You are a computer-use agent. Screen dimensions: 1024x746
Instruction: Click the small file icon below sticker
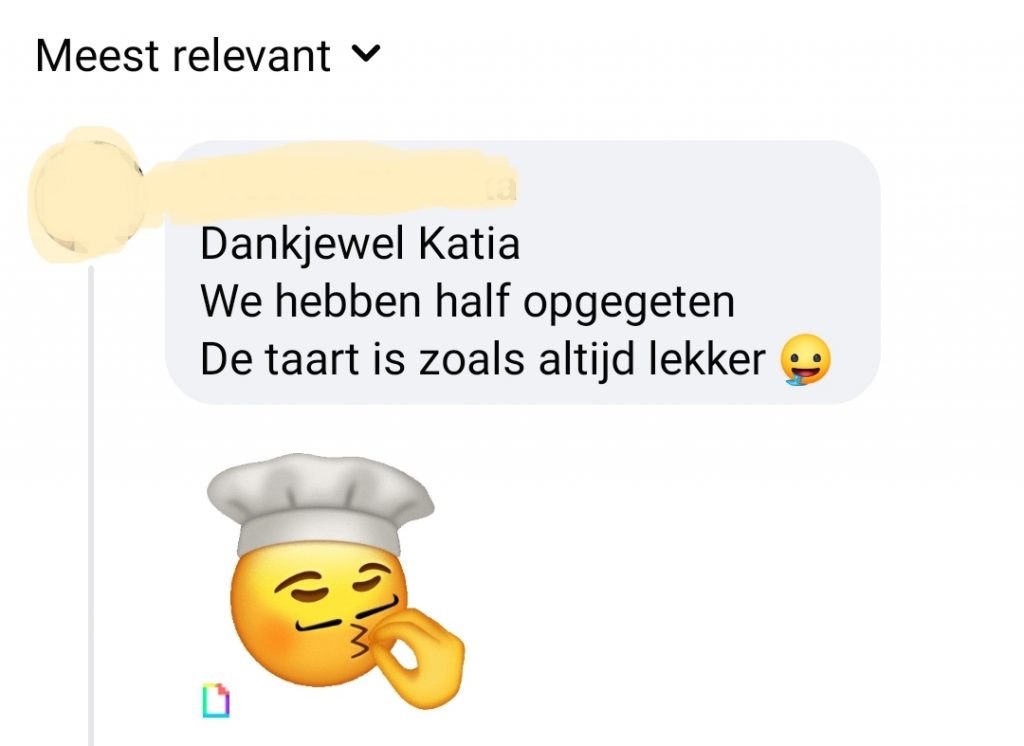(x=216, y=700)
